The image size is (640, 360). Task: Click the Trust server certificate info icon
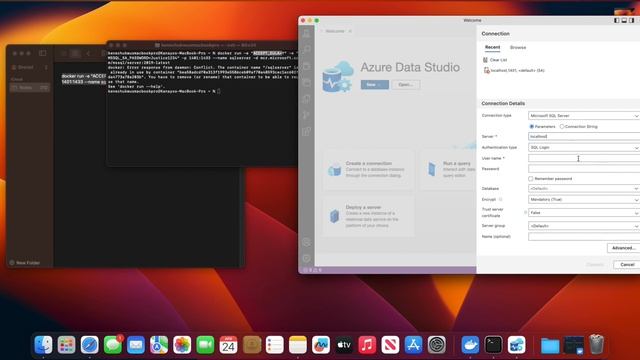[x=525, y=213]
